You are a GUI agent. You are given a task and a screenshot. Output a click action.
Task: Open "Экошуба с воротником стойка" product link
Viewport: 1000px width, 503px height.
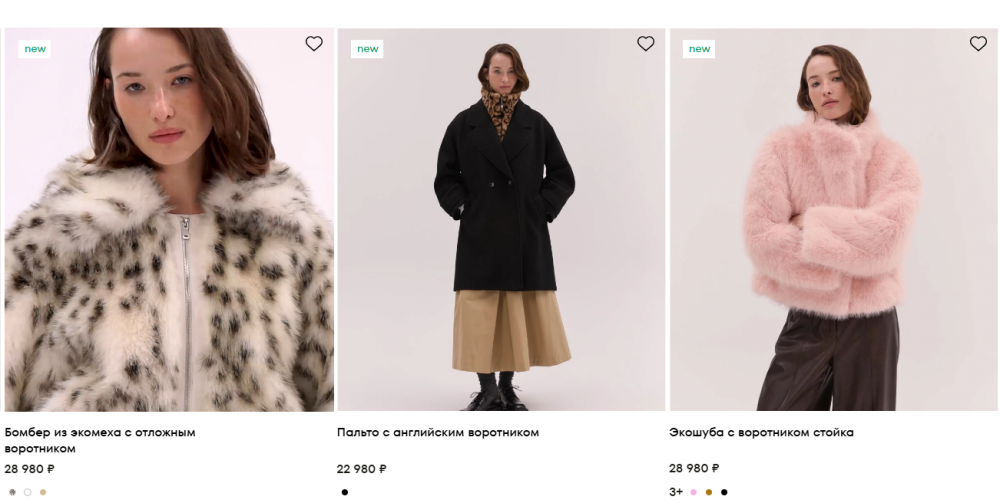761,432
